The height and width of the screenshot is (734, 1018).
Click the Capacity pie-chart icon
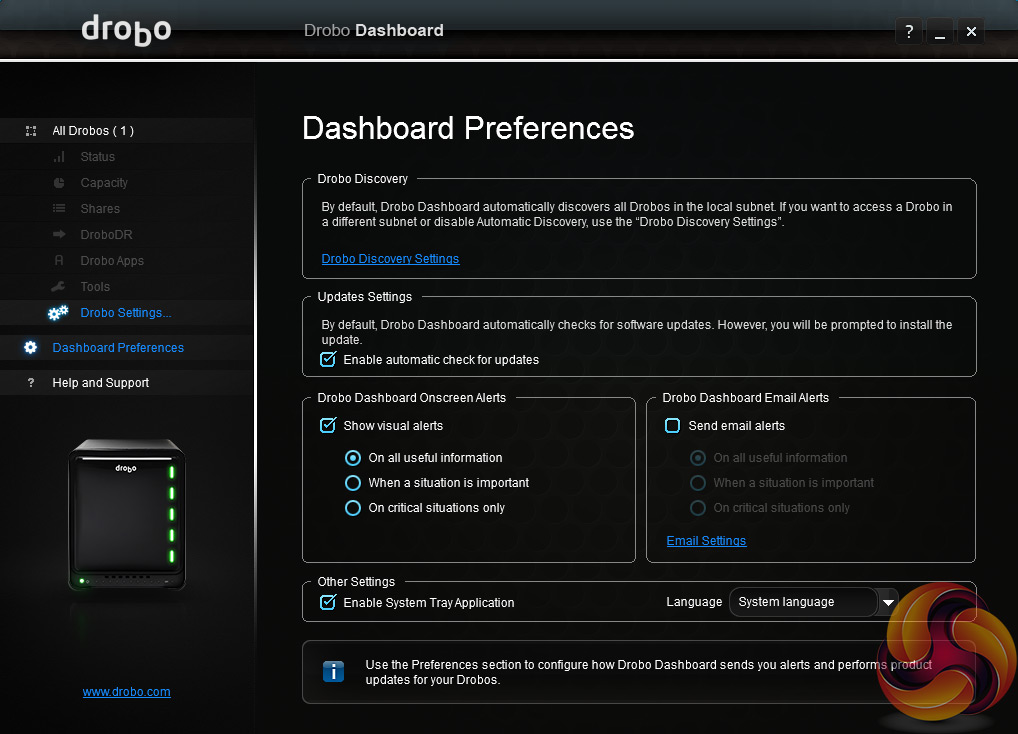click(59, 183)
